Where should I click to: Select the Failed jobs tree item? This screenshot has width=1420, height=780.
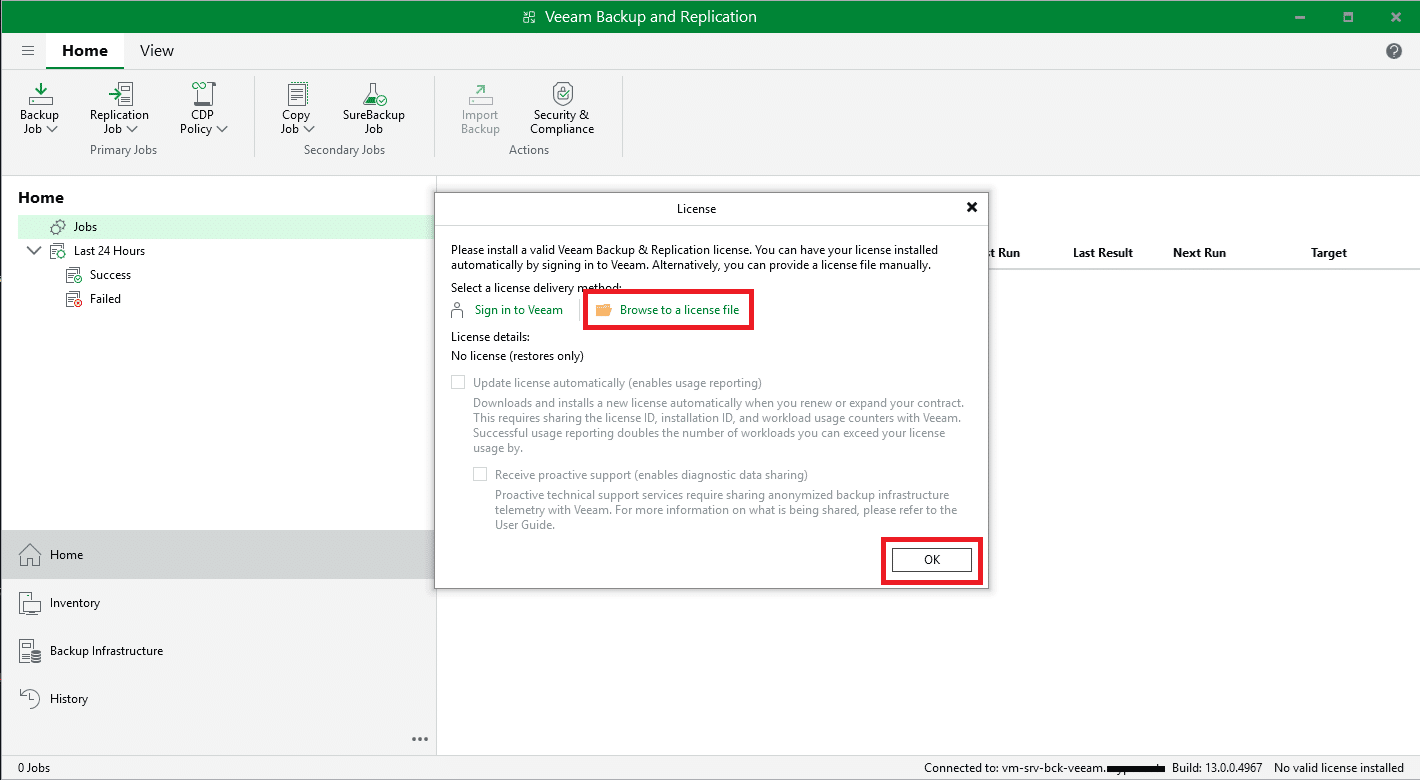(105, 299)
